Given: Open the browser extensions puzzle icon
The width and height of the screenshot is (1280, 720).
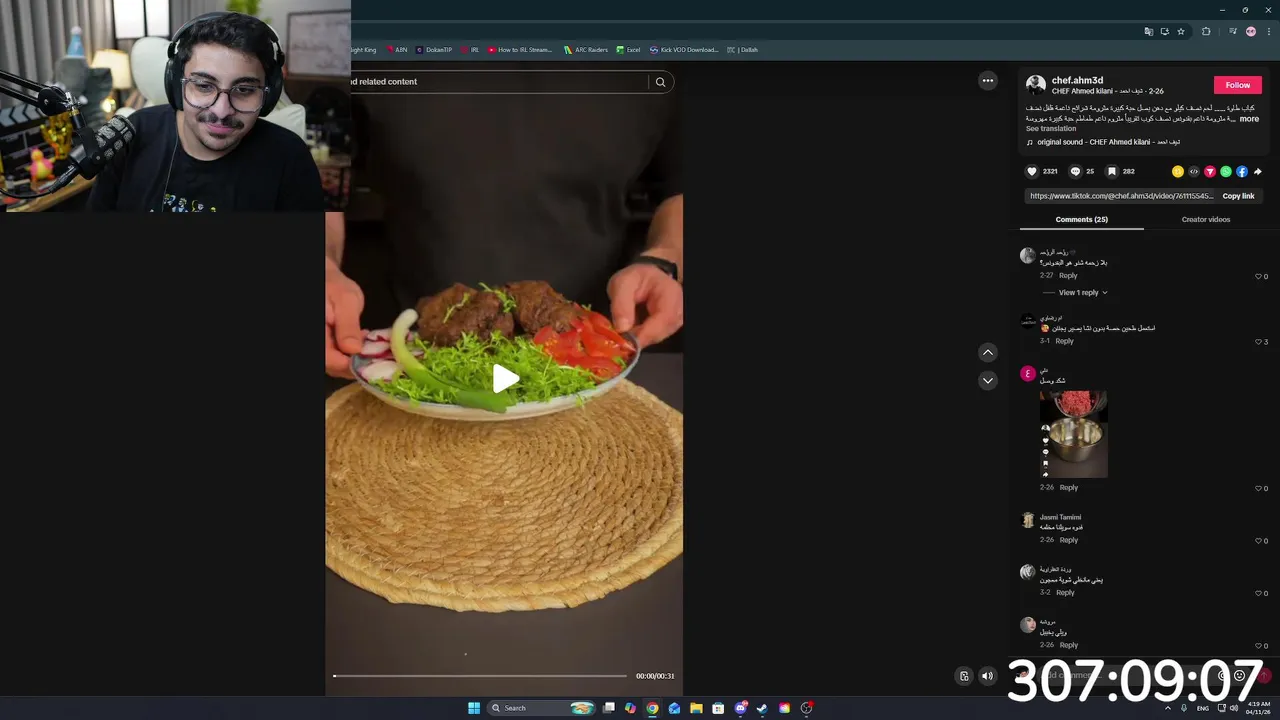Looking at the screenshot, I should (x=1206, y=31).
